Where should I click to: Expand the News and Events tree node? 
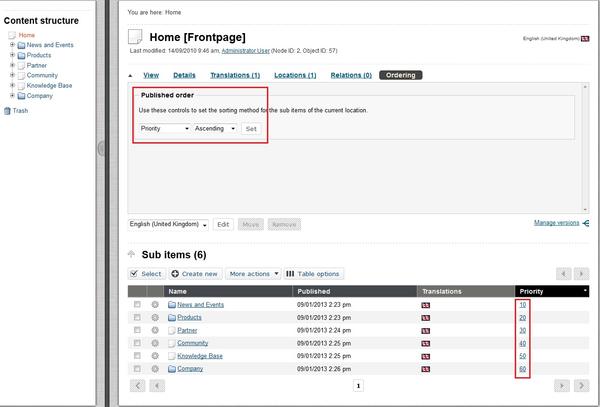coord(12,45)
